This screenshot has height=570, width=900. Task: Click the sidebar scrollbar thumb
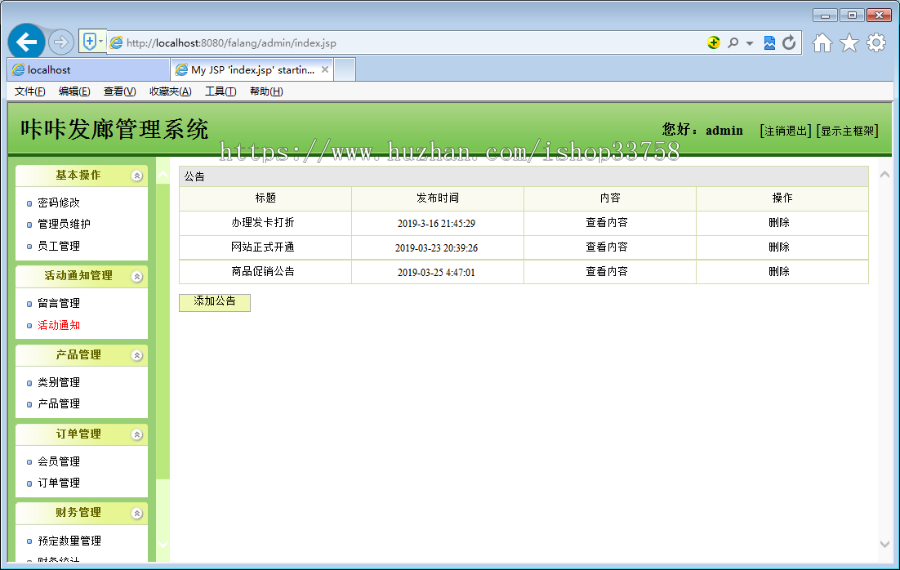tap(163, 331)
